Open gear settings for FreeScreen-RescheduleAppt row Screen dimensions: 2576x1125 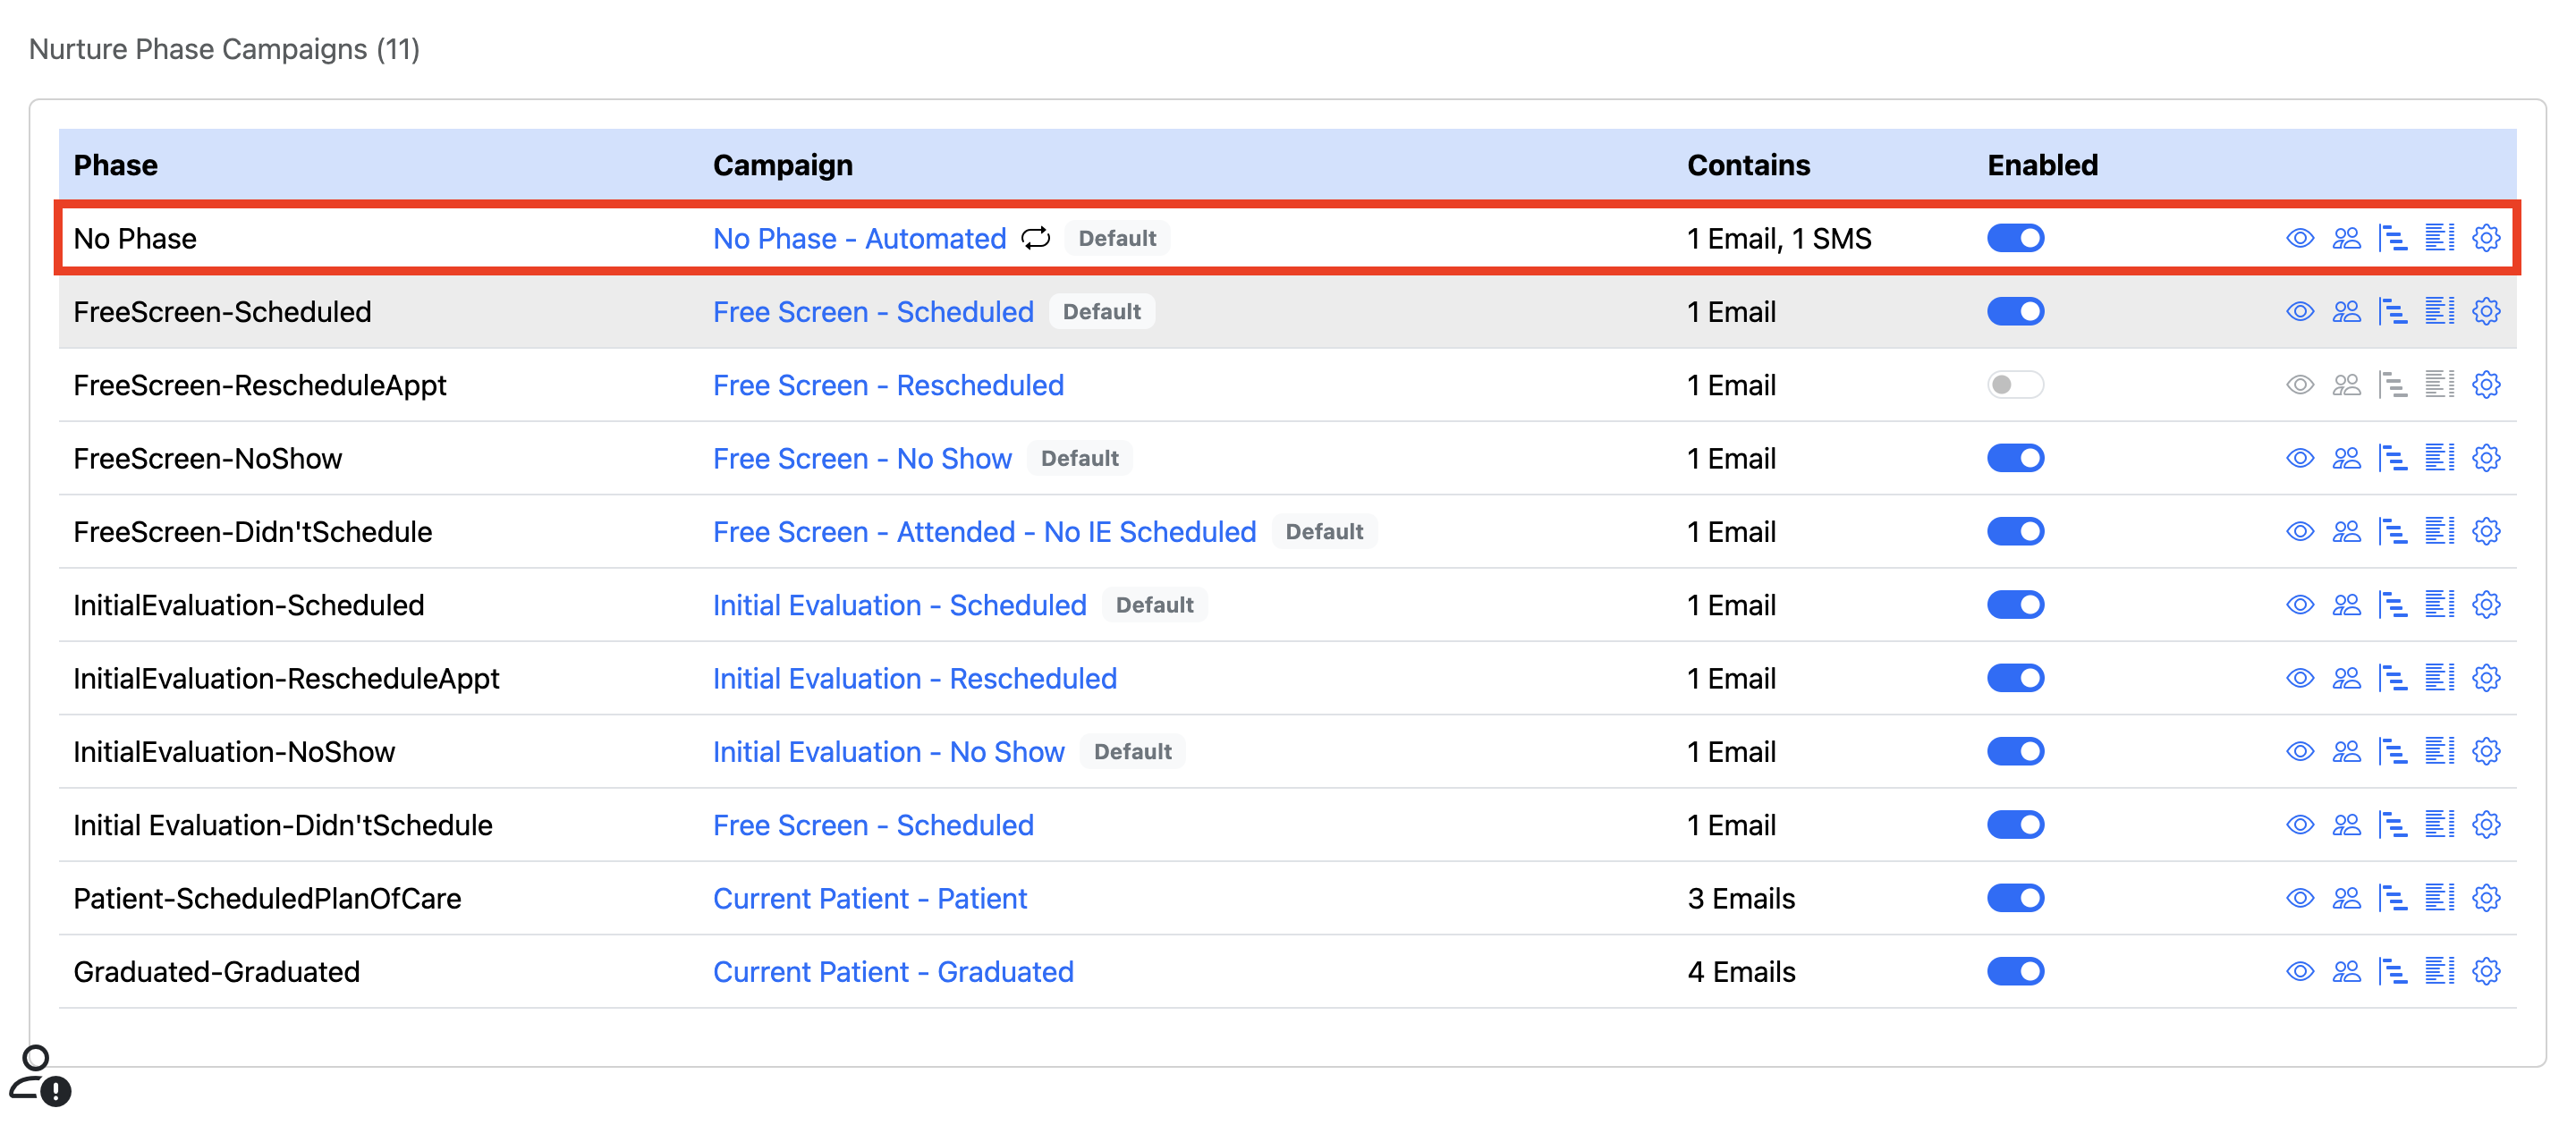2486,384
